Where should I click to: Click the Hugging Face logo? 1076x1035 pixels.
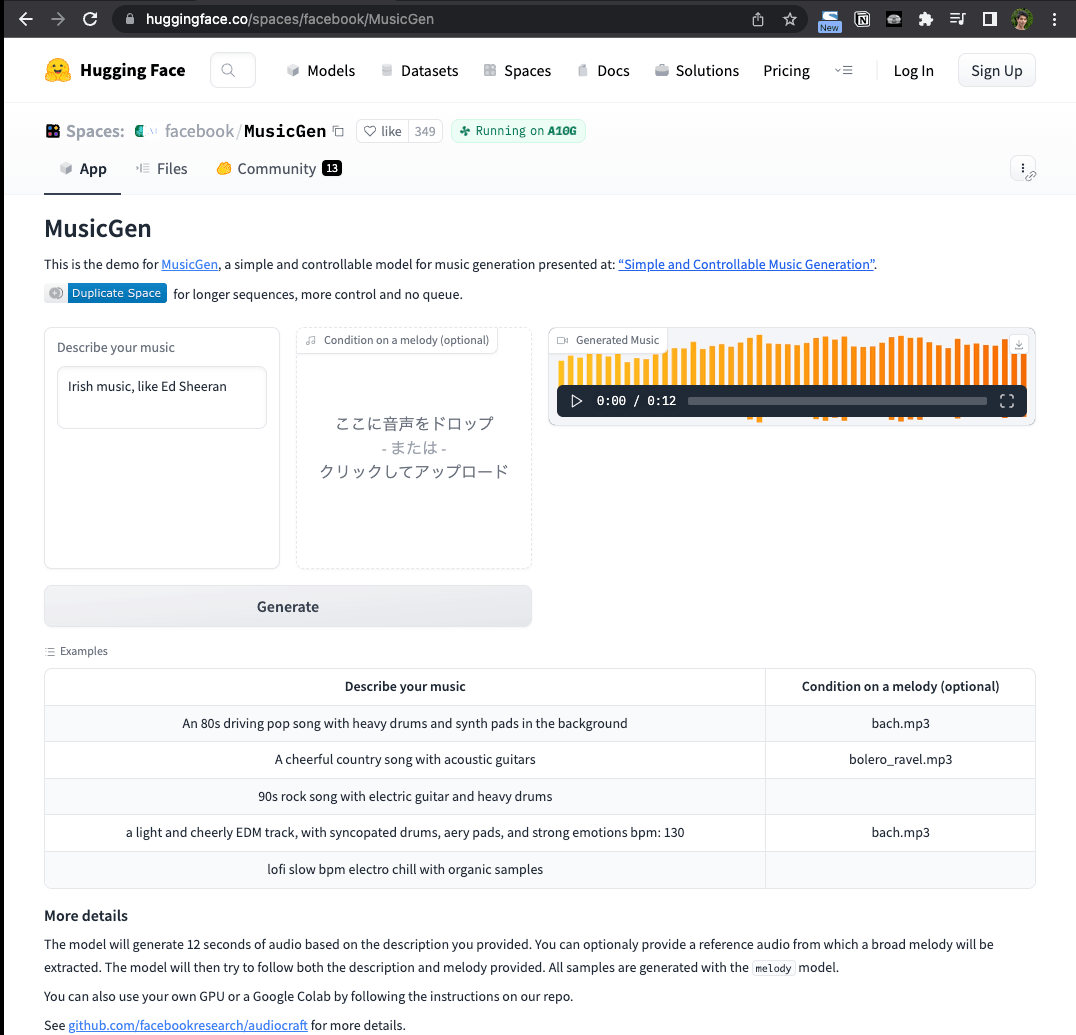[115, 70]
